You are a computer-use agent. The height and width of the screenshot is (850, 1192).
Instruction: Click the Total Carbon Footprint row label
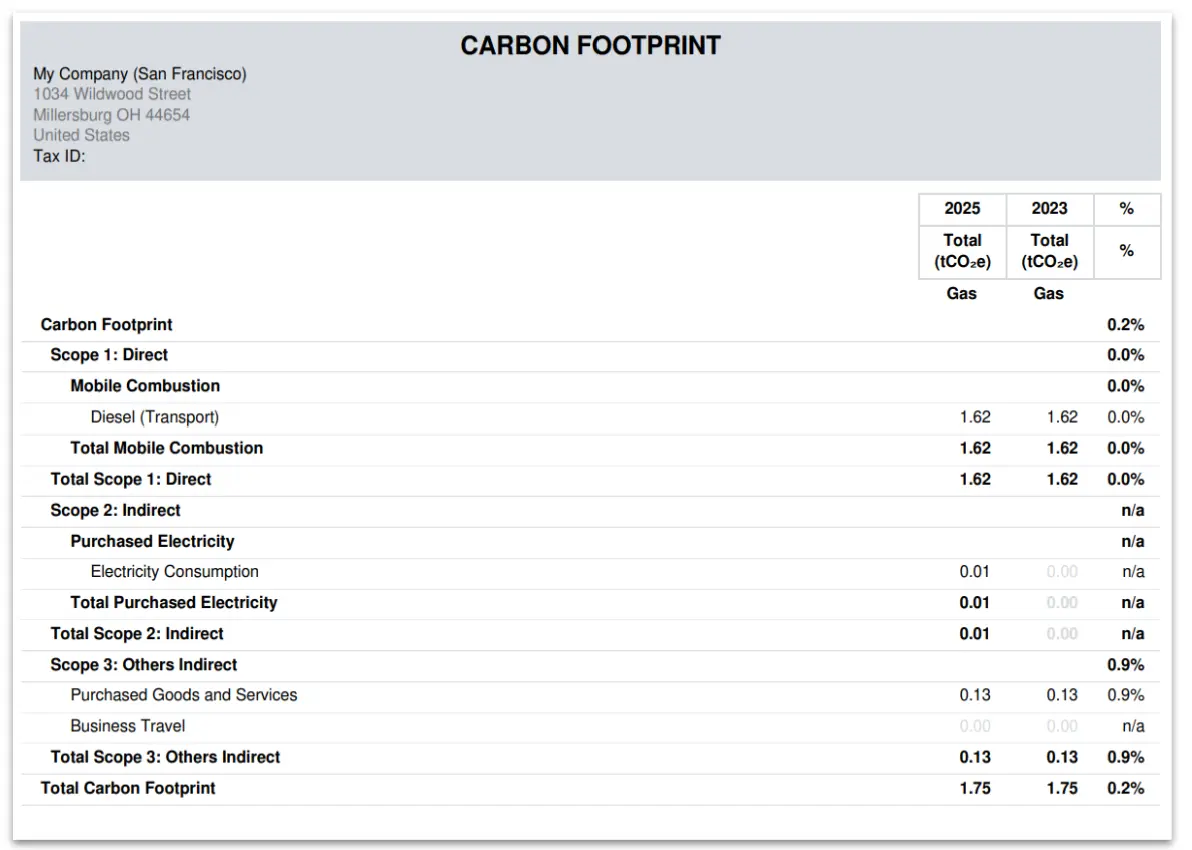tap(128, 788)
